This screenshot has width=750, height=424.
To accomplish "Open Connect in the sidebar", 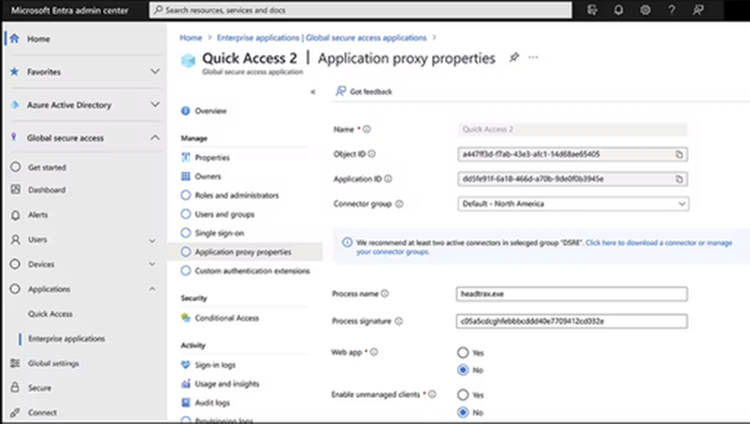I will [x=42, y=413].
